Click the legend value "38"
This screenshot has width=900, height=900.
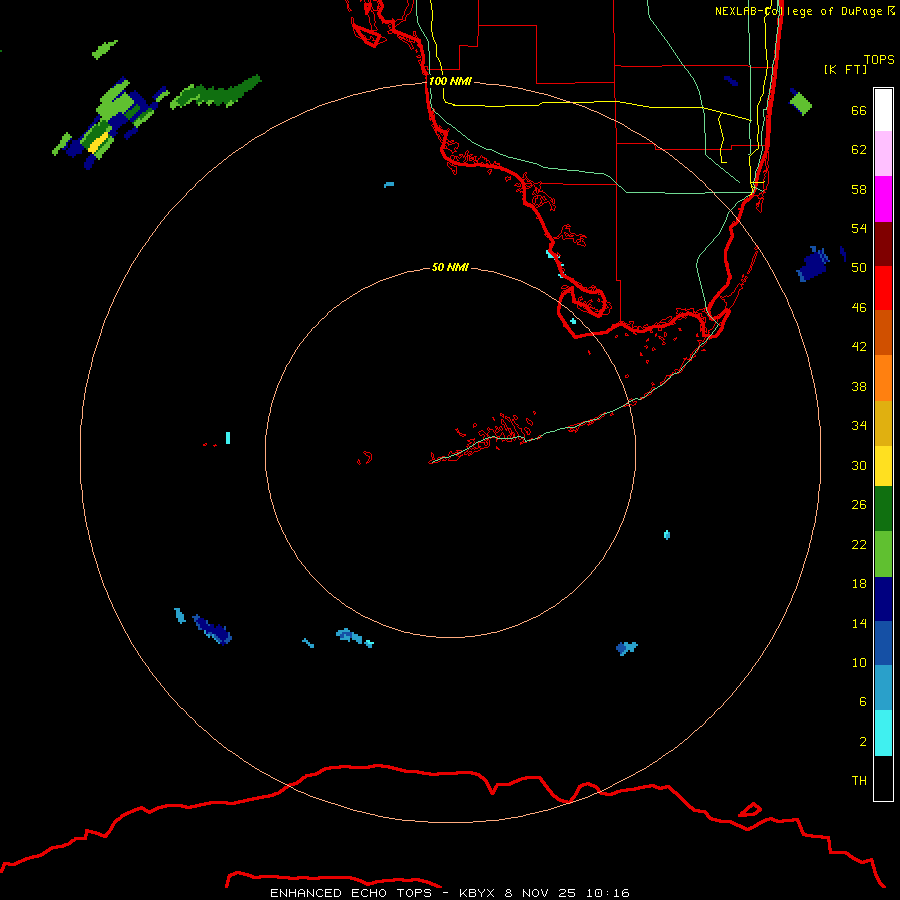point(859,387)
